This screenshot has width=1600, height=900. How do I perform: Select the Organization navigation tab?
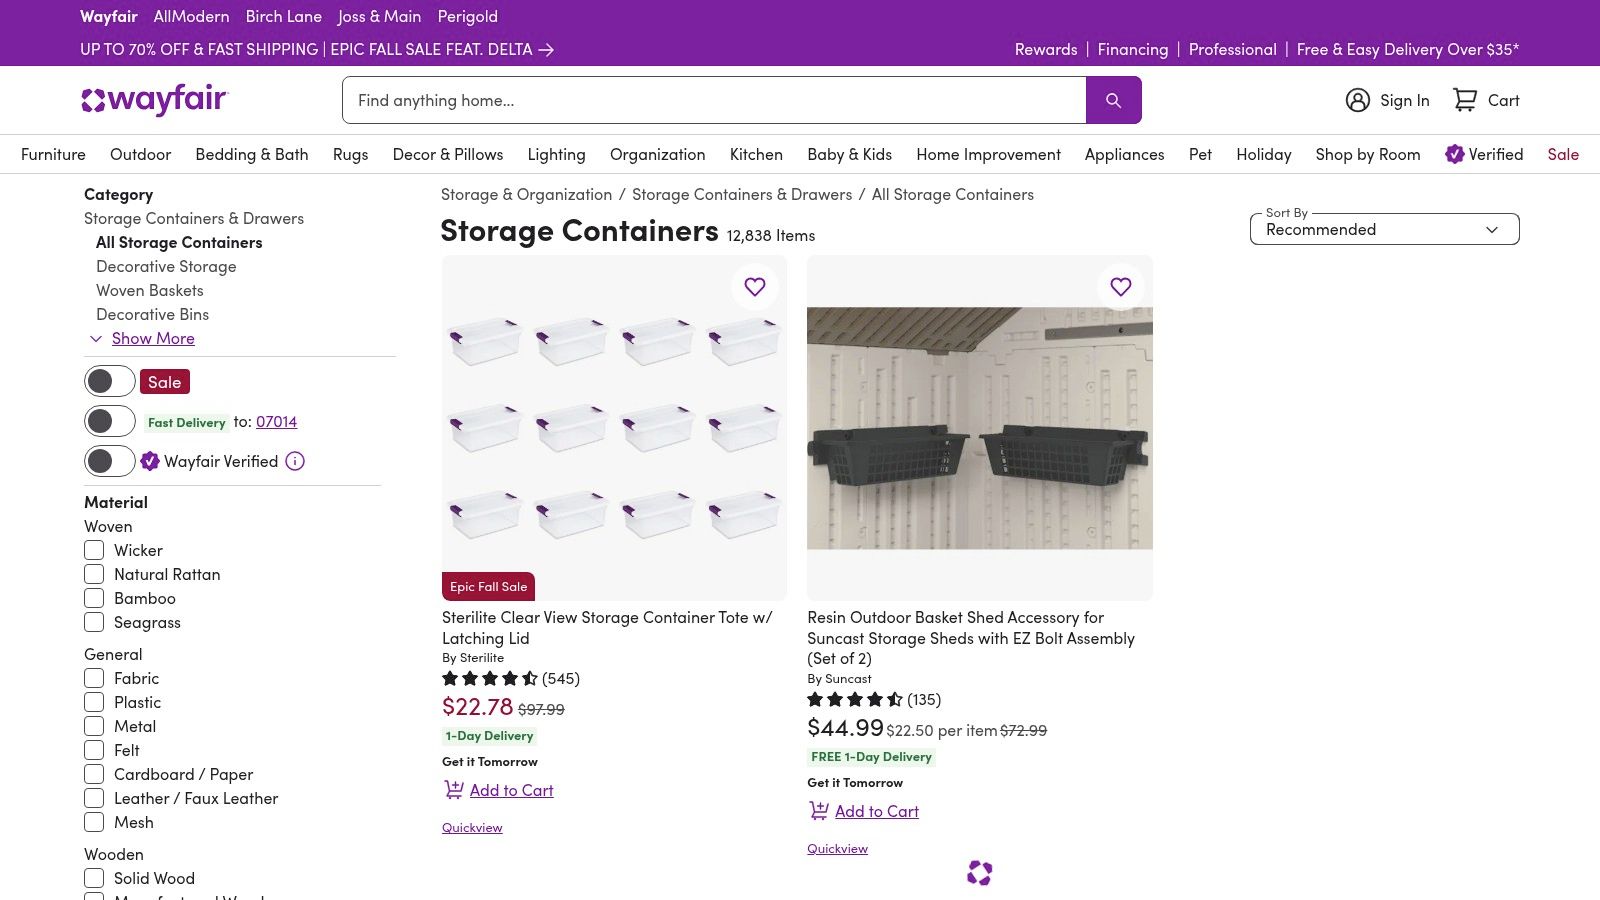pyautogui.click(x=657, y=154)
